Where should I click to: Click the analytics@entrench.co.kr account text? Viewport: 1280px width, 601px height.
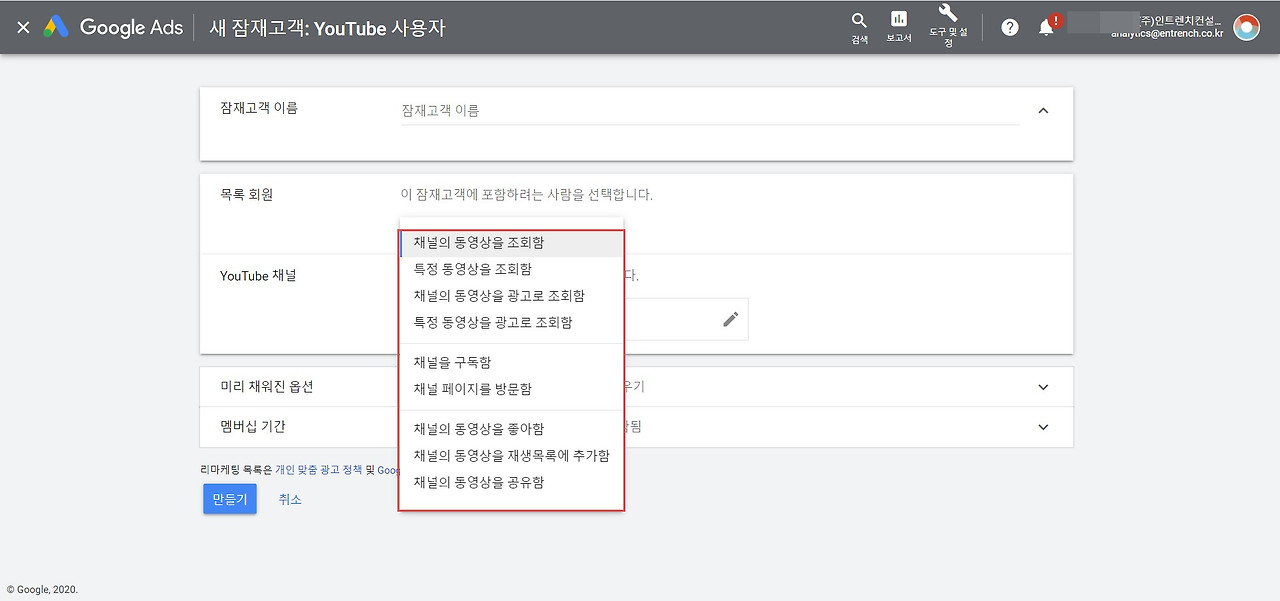1167,33
